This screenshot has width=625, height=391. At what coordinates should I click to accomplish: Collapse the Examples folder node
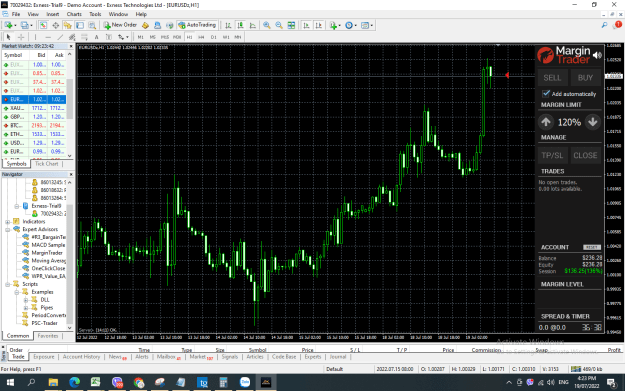click(x=17, y=292)
